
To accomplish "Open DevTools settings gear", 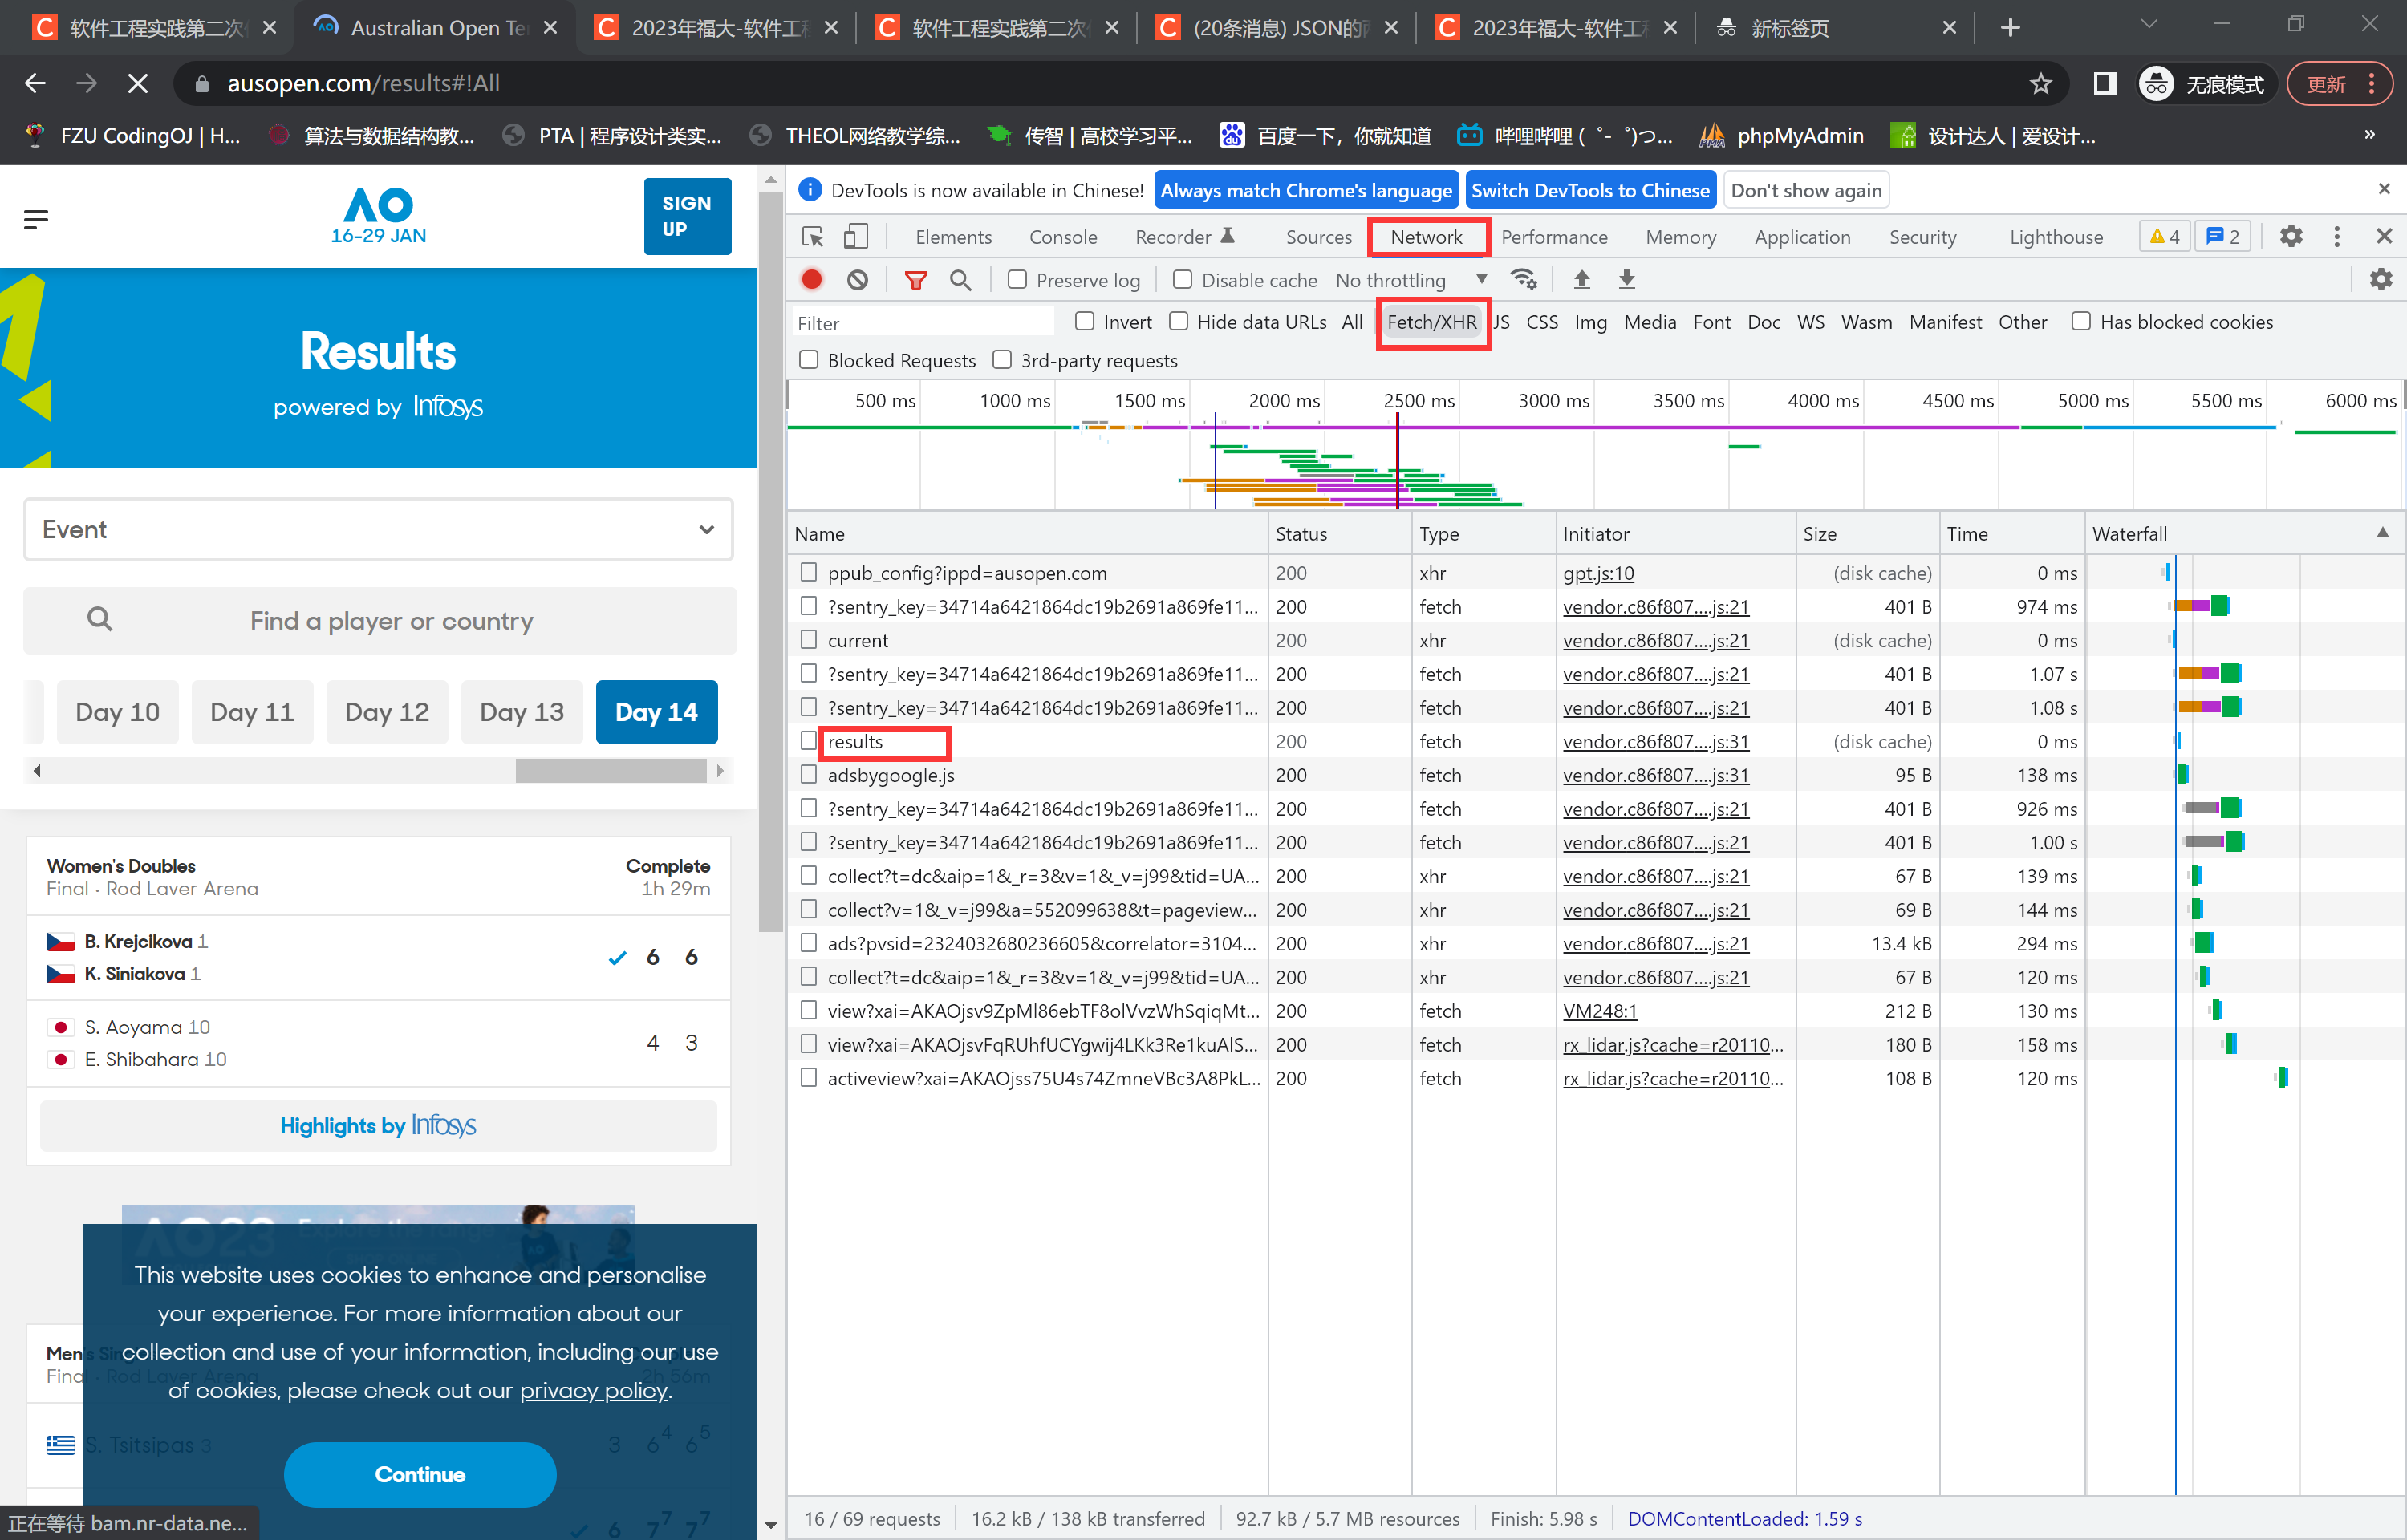I will point(2291,237).
